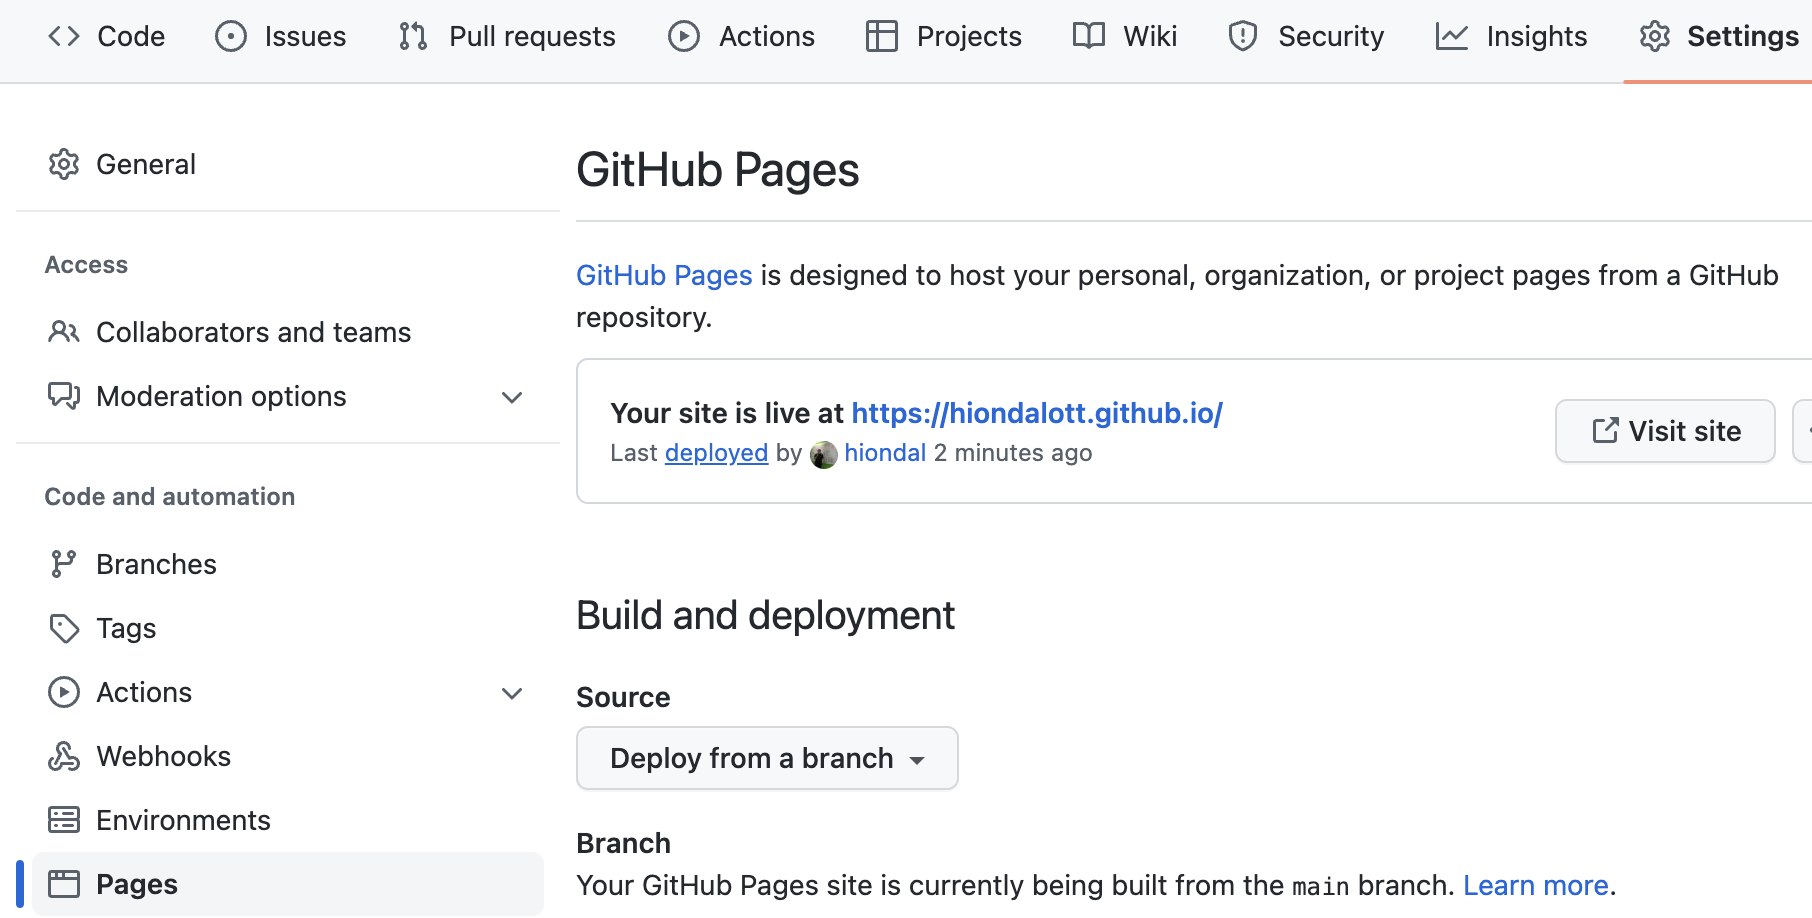Click the Webhooks icon in sidebar

pos(64,756)
